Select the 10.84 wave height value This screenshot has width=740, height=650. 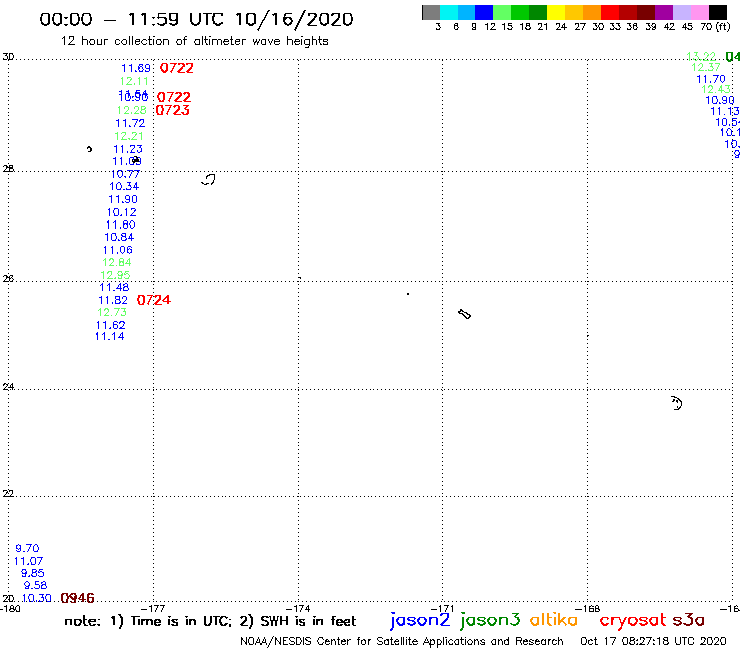[x=119, y=237]
